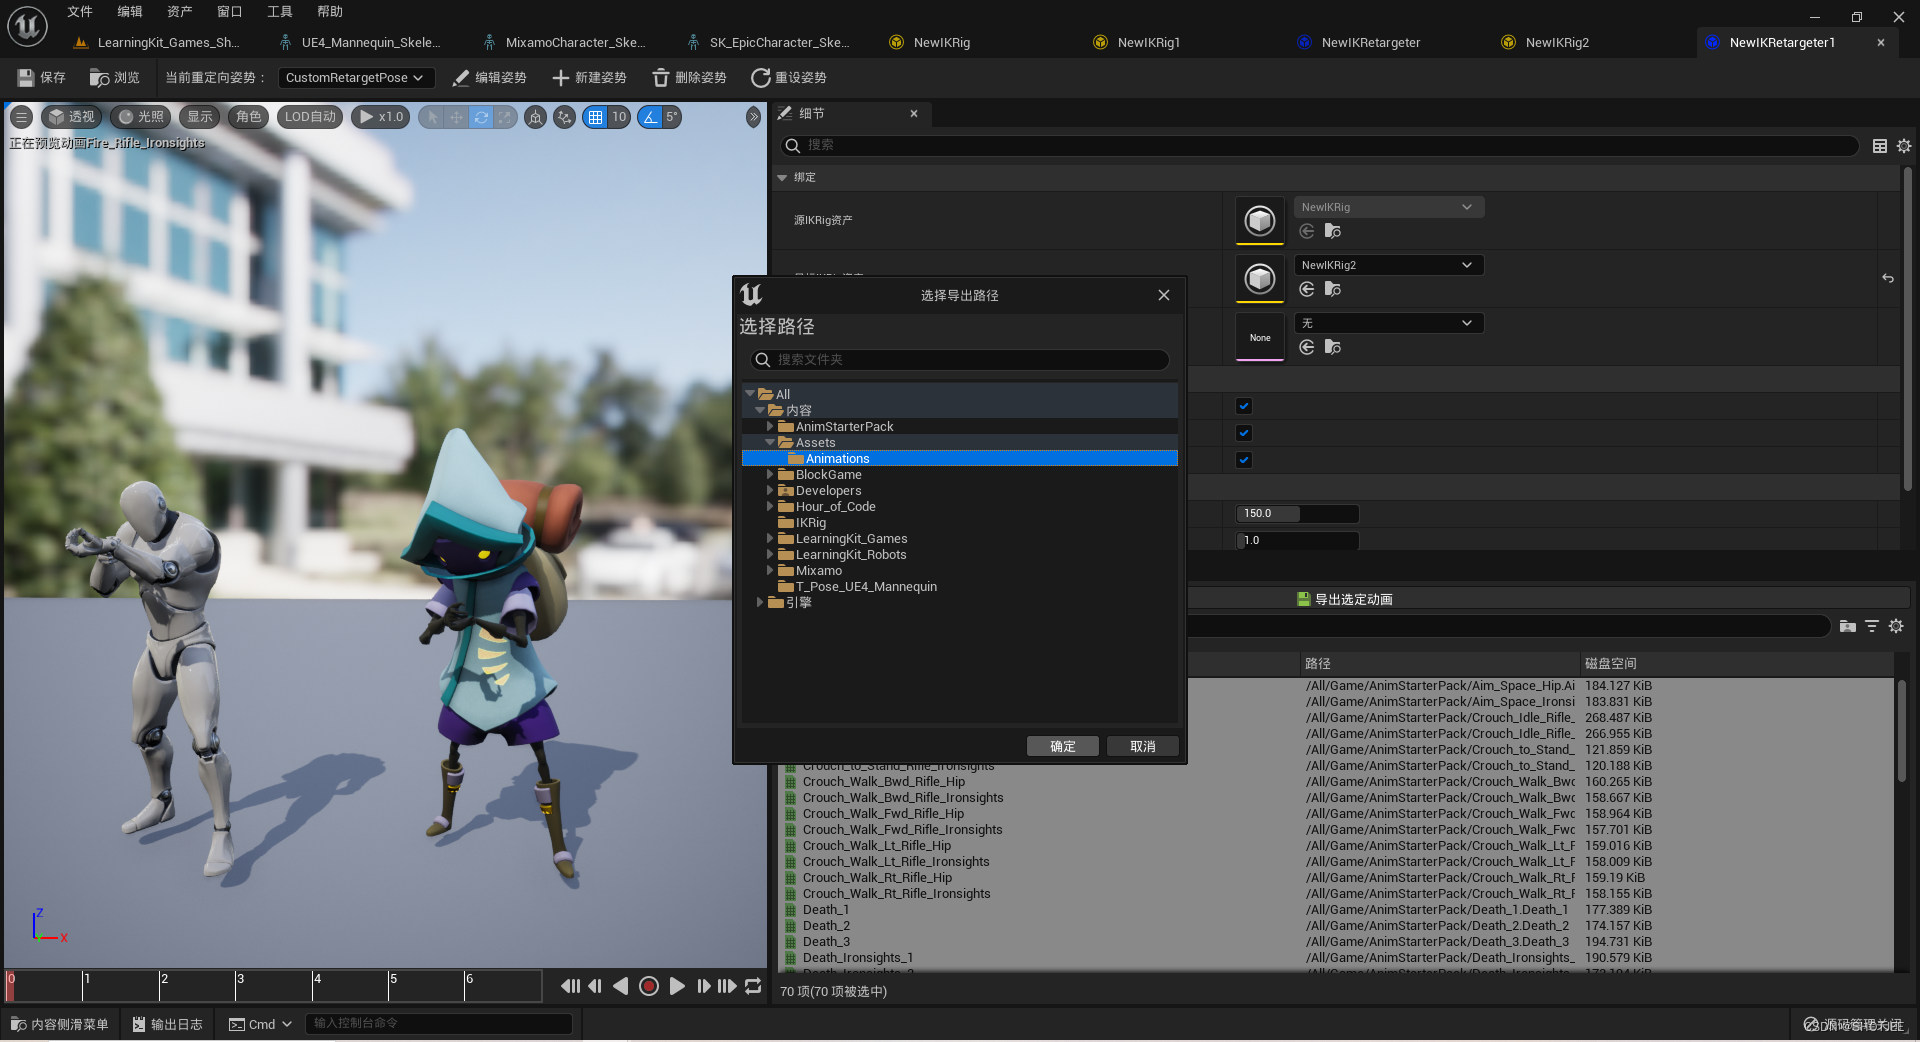Click 确定 confirm button in dialog

coord(1062,746)
